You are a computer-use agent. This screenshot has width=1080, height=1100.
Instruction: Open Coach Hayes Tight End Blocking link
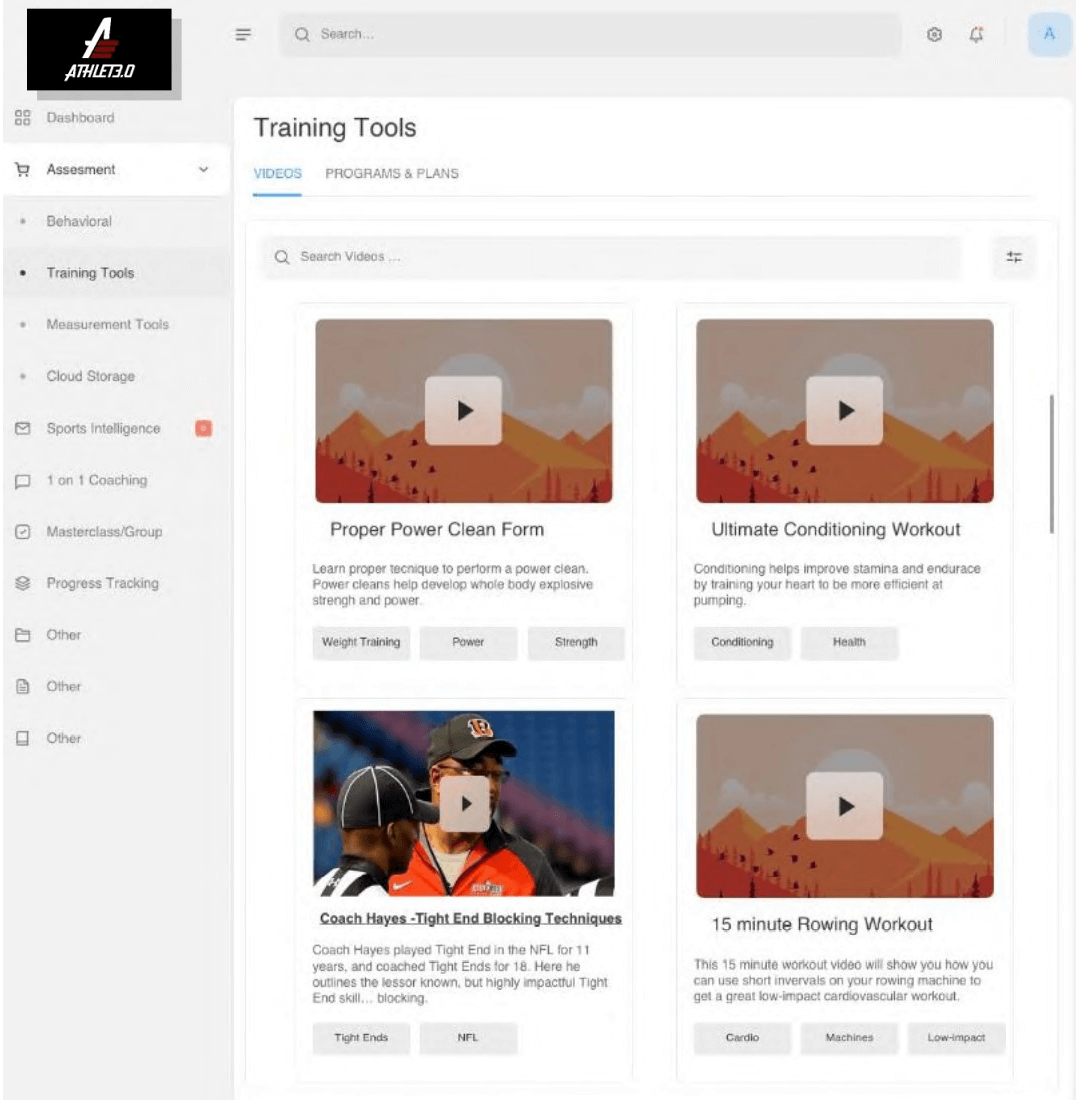[x=470, y=918]
